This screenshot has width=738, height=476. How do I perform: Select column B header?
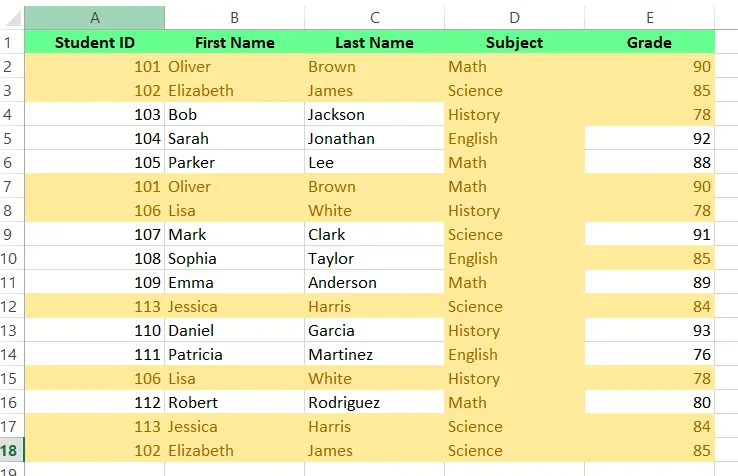point(235,18)
